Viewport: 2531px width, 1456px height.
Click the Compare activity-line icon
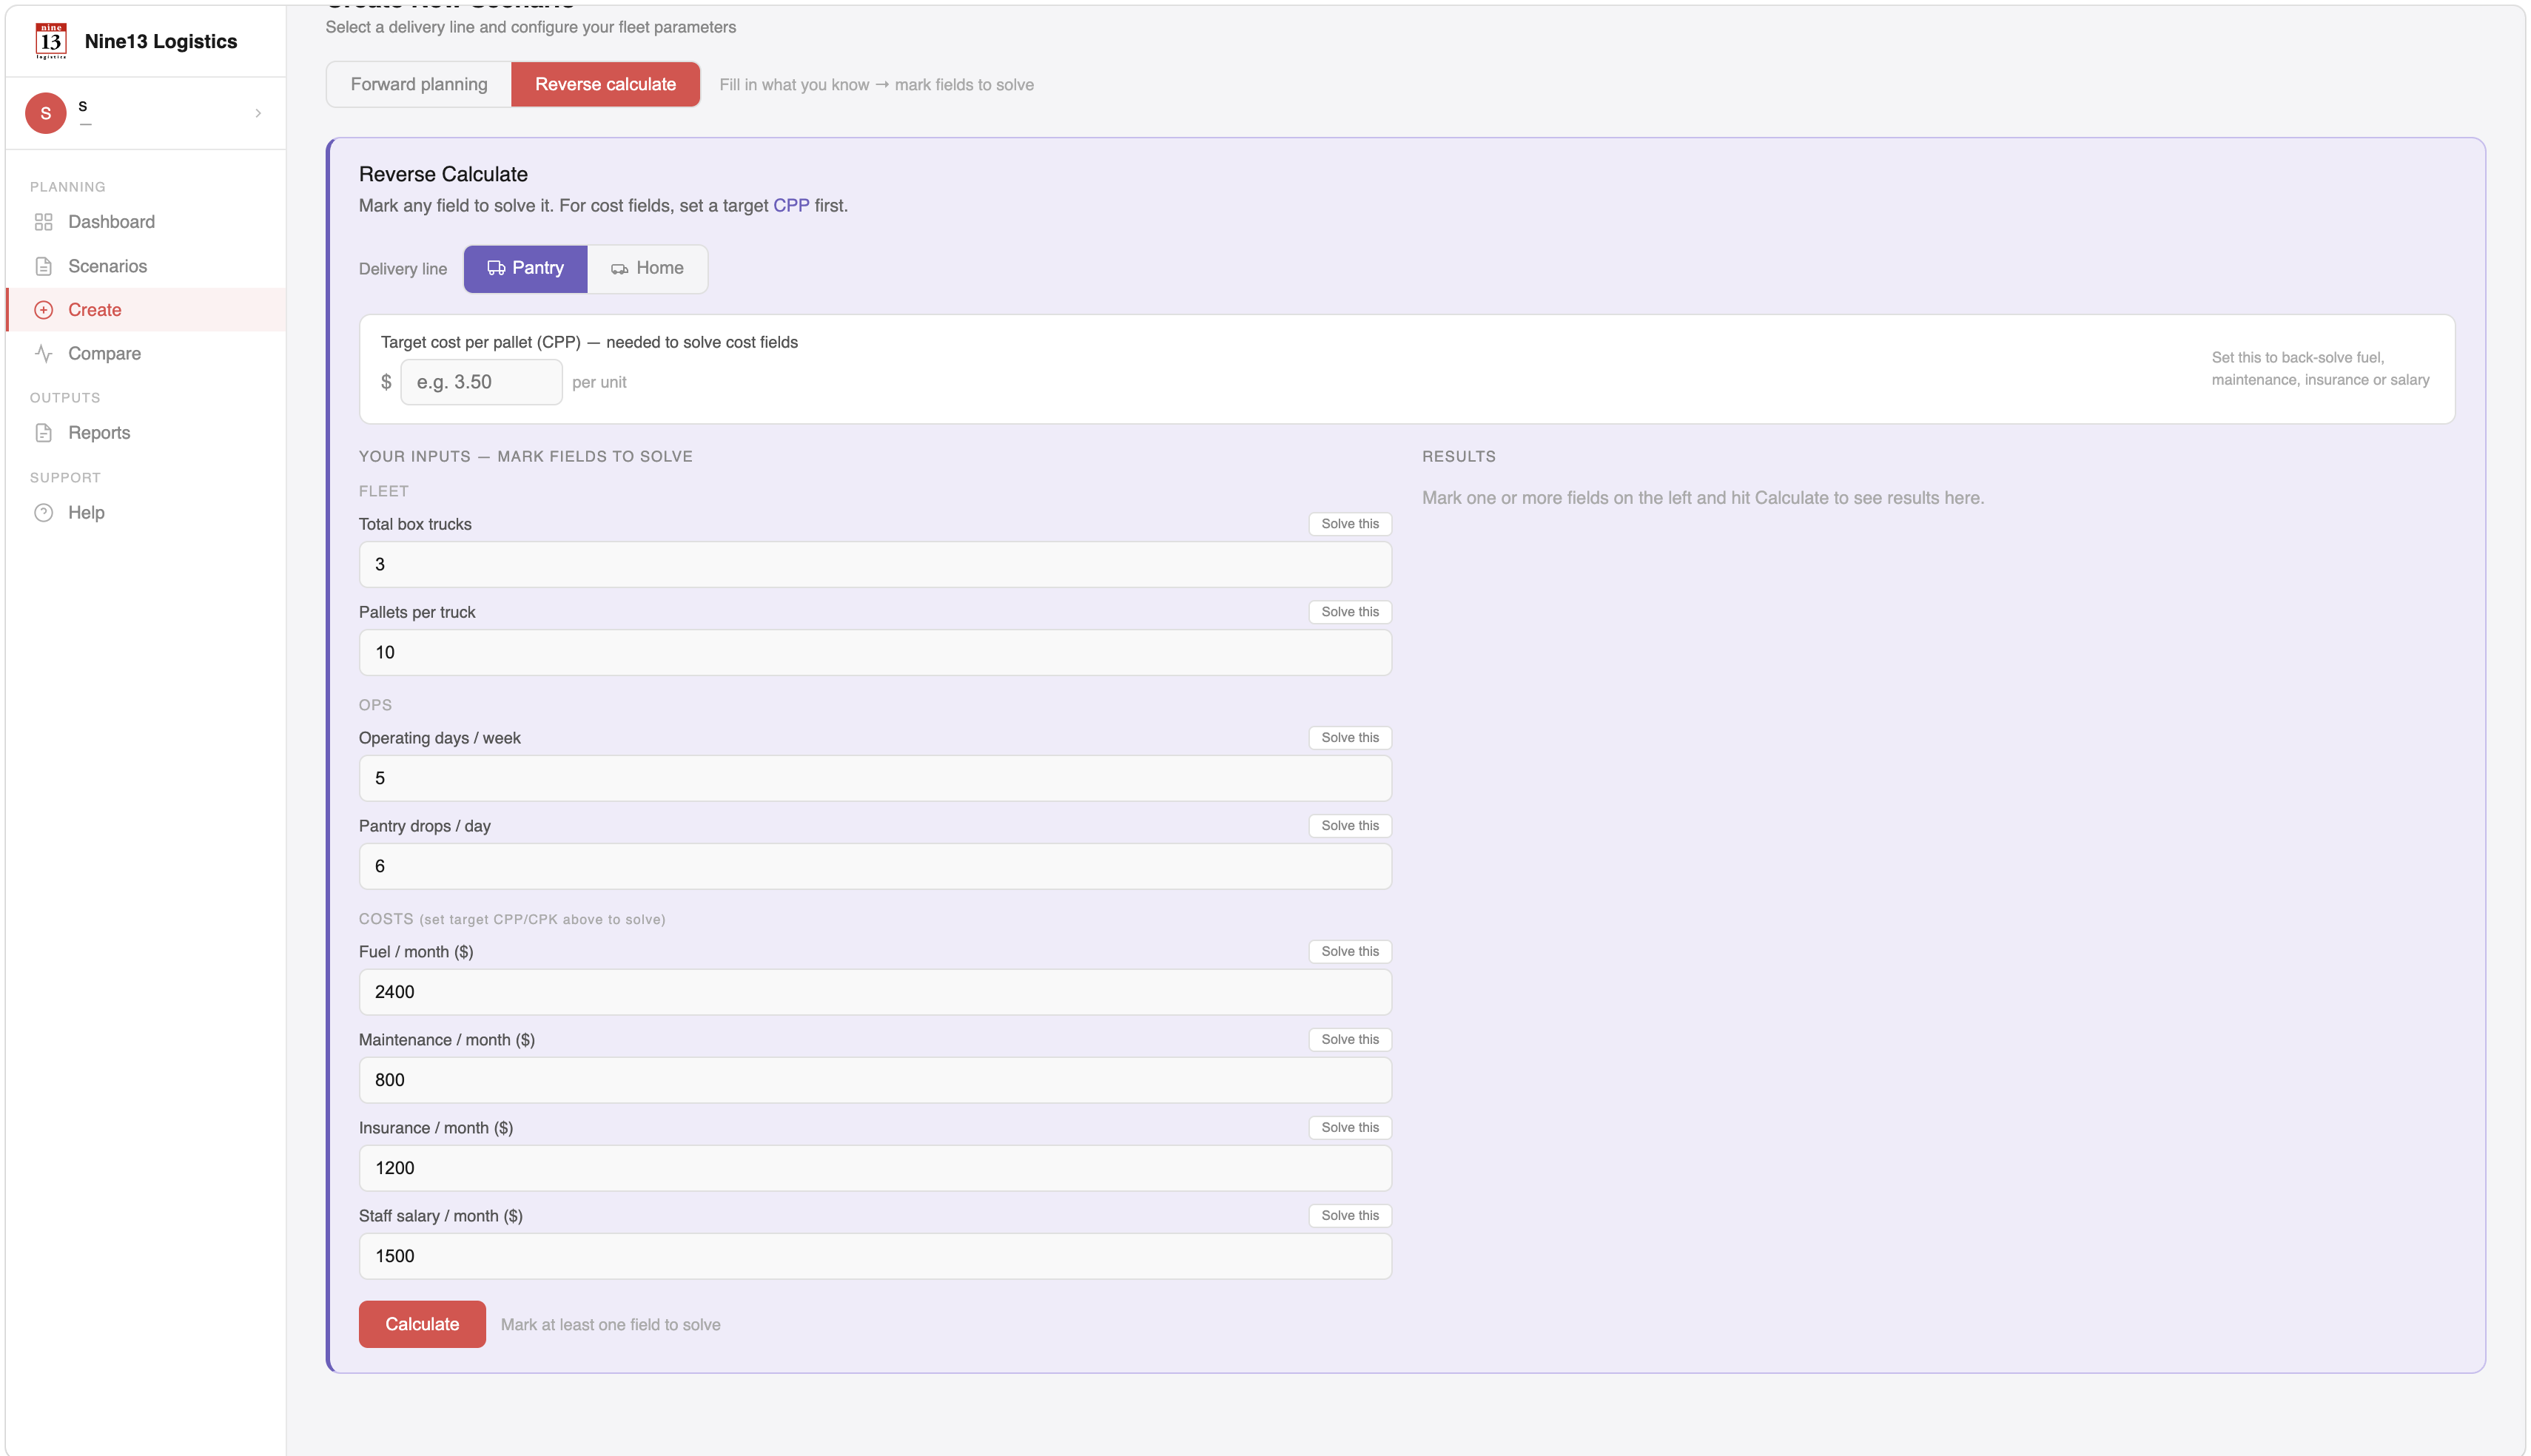44,353
